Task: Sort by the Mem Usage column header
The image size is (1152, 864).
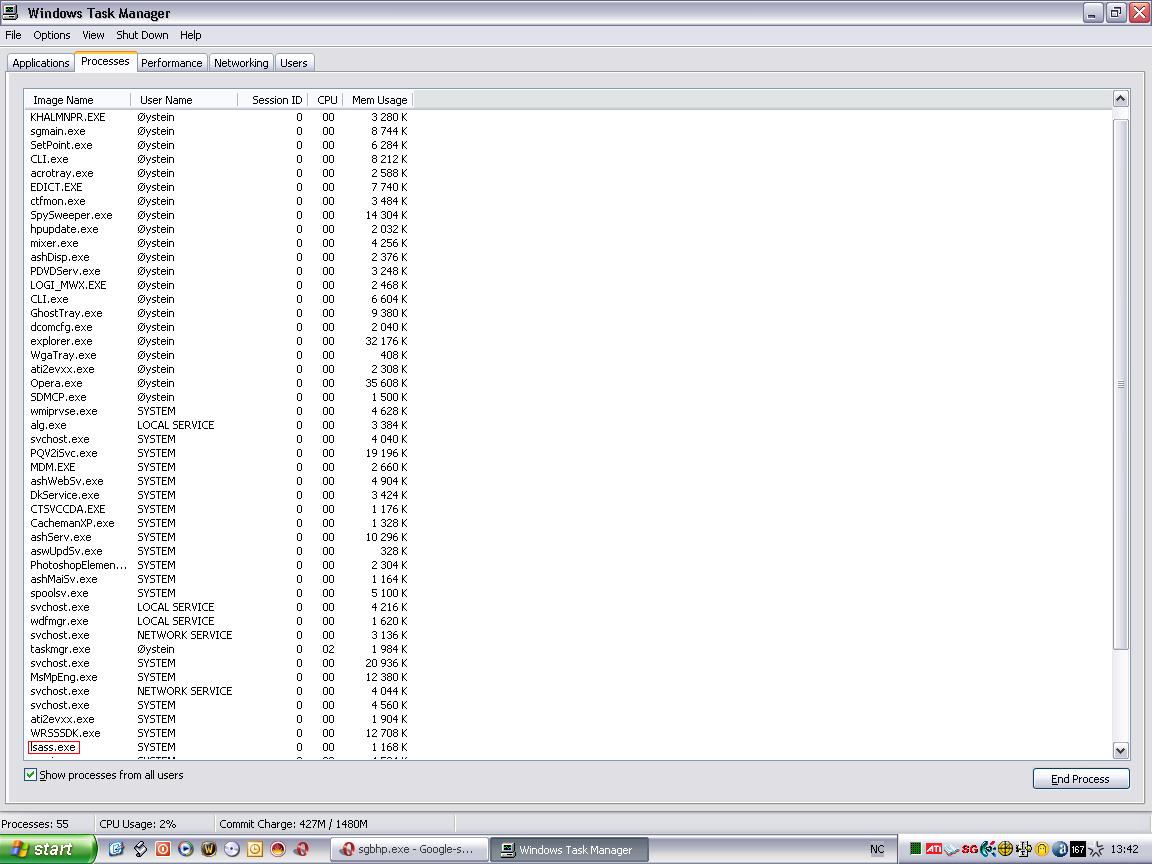Action: 378,100
